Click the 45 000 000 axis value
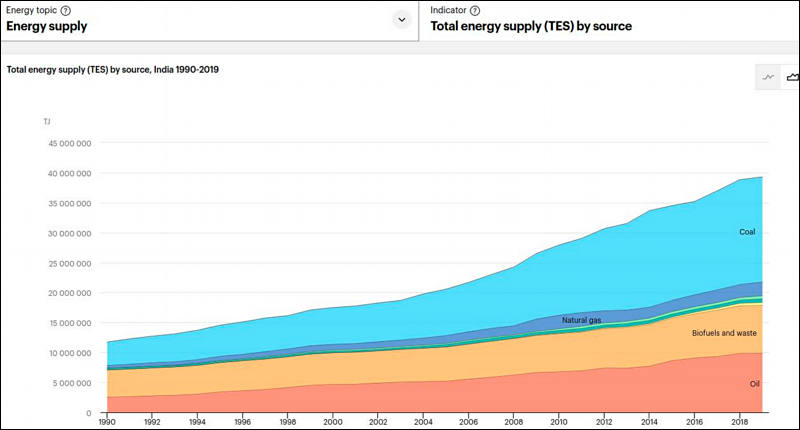Viewport: 800px width, 430px height. click(x=70, y=143)
